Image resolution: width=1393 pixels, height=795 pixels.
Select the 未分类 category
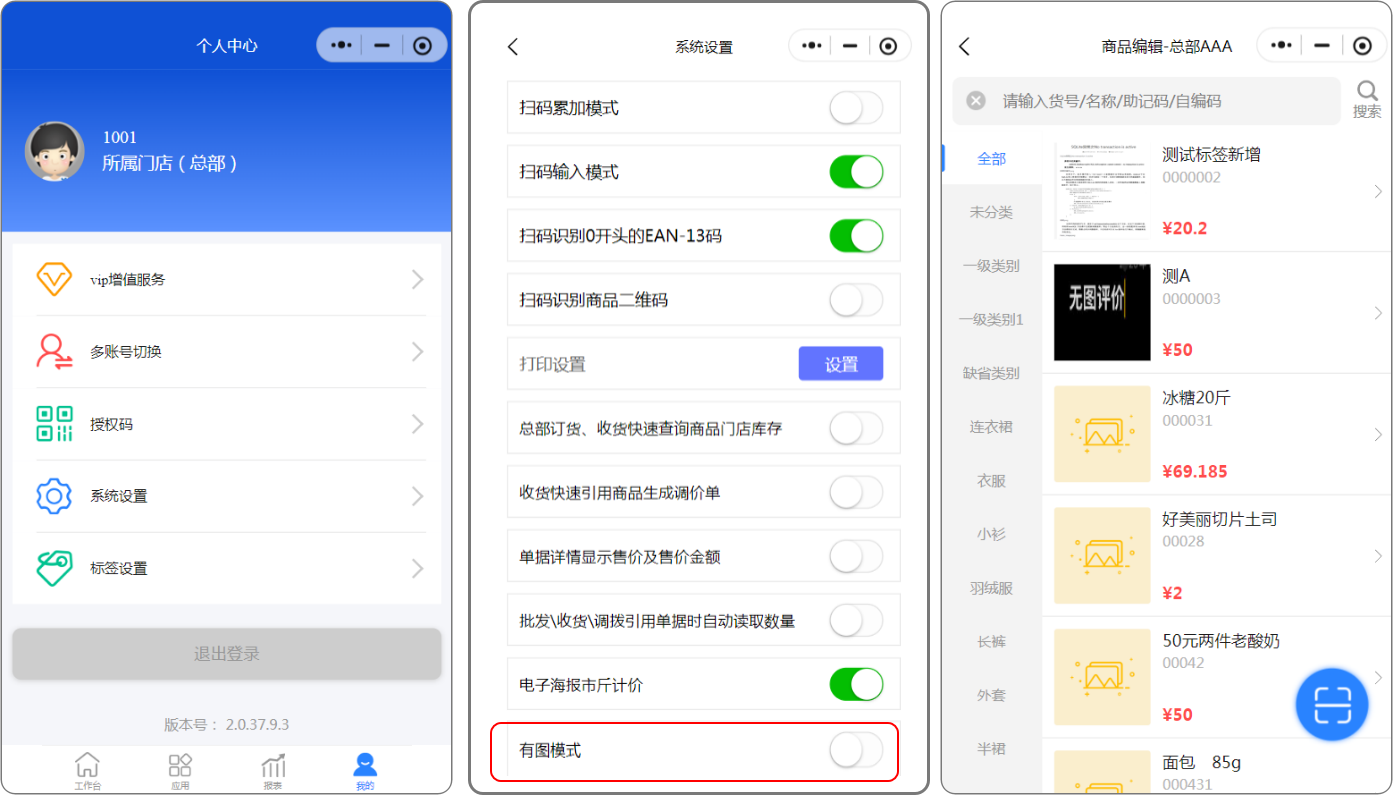992,212
